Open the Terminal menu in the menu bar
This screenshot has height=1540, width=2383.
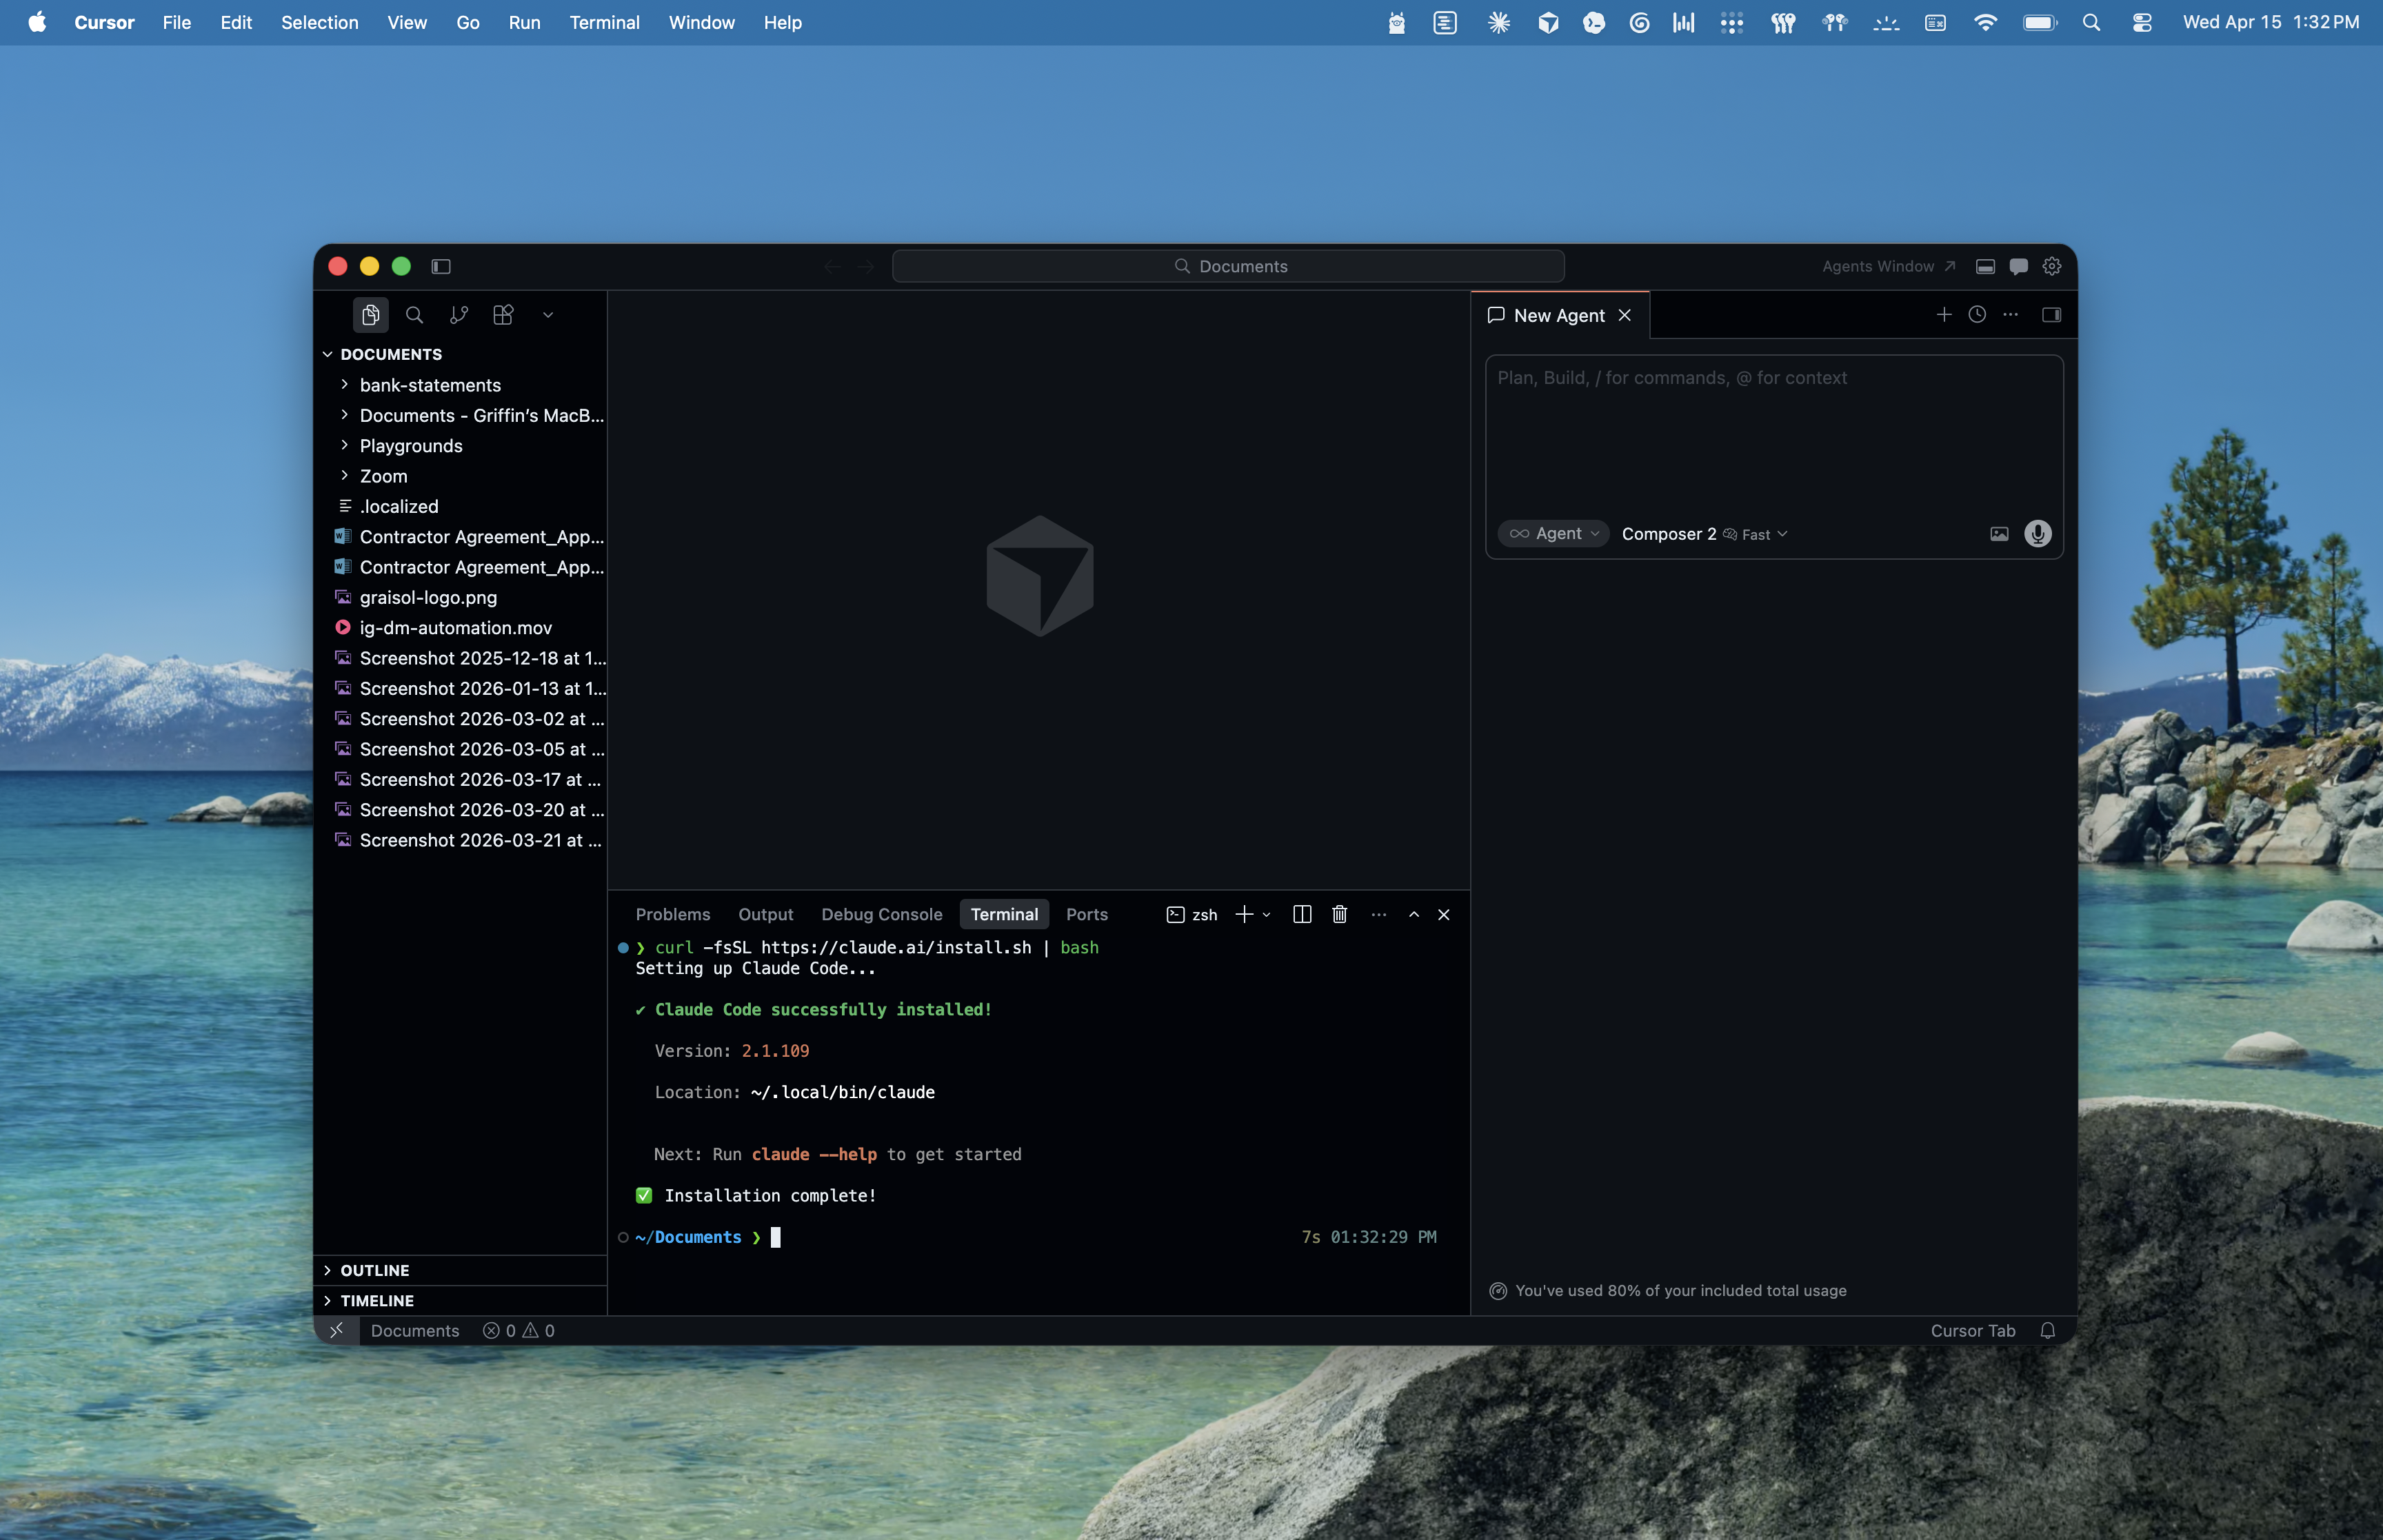click(x=604, y=22)
